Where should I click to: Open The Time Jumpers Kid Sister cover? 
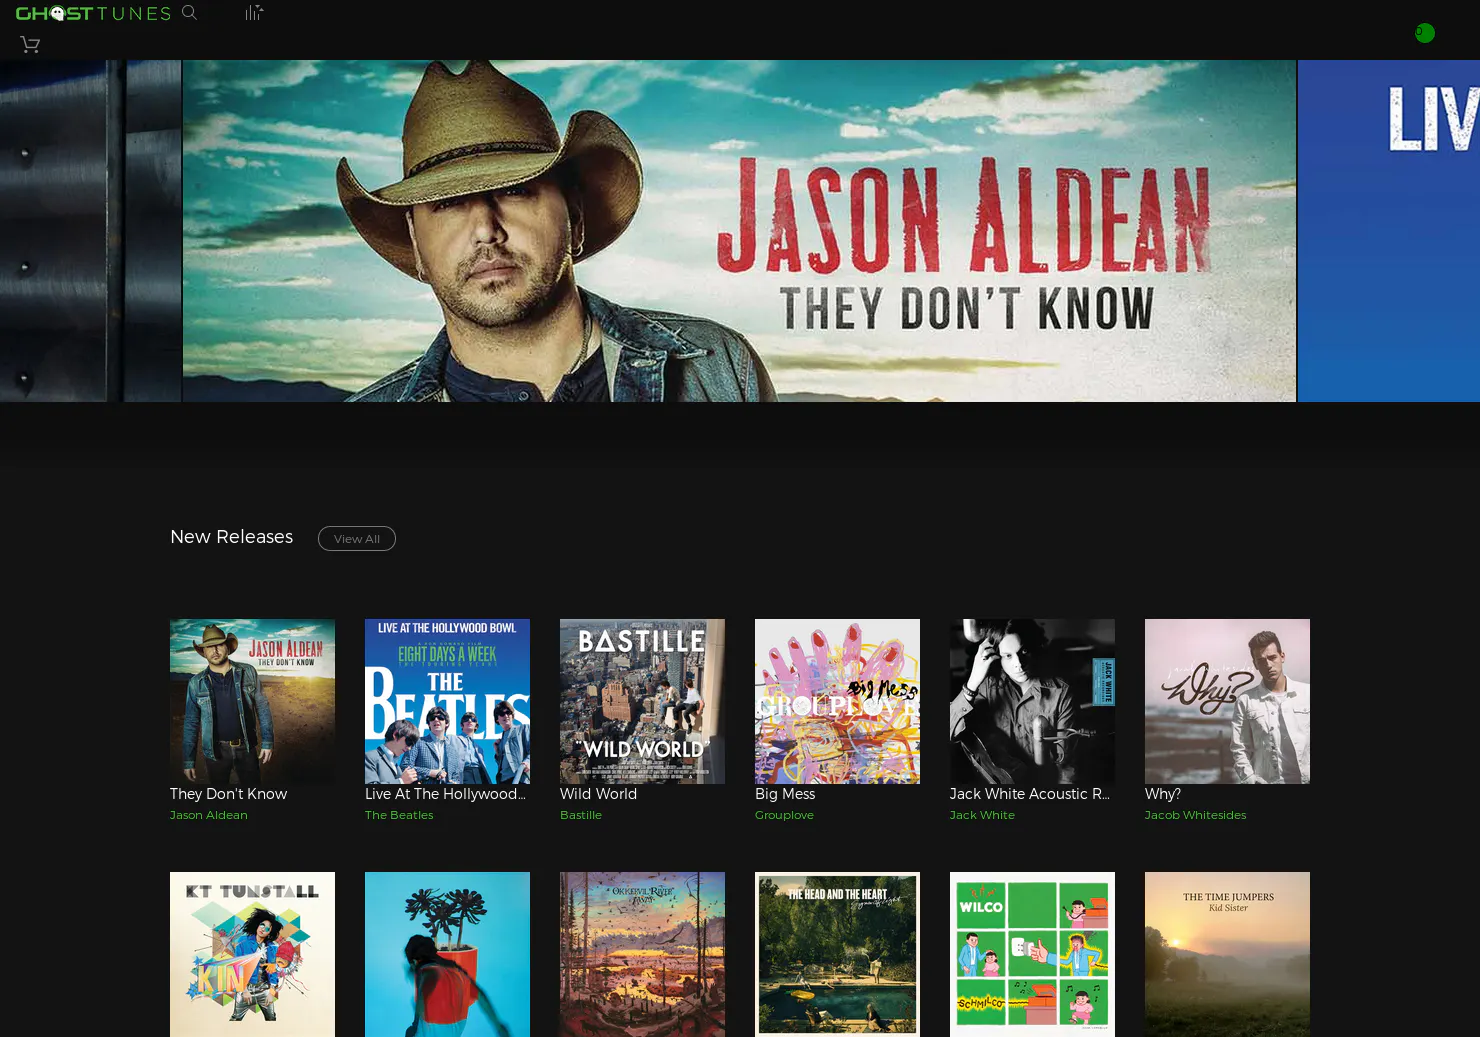click(1227, 954)
